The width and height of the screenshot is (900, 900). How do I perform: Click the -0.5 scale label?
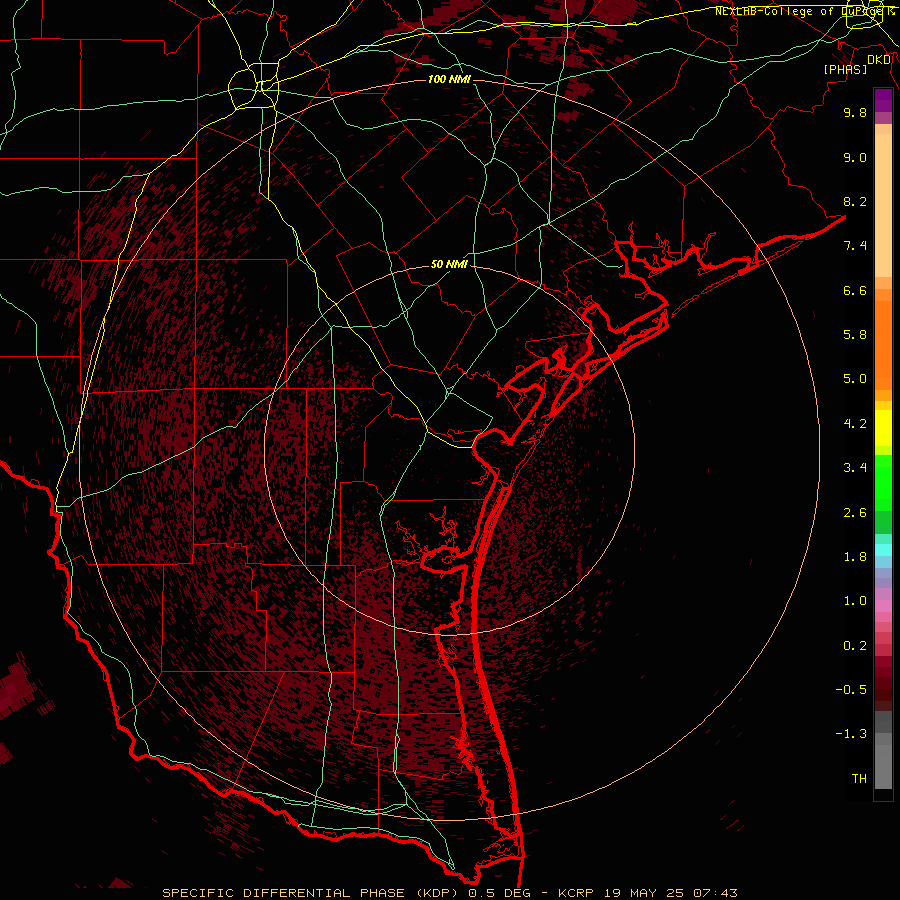851,690
